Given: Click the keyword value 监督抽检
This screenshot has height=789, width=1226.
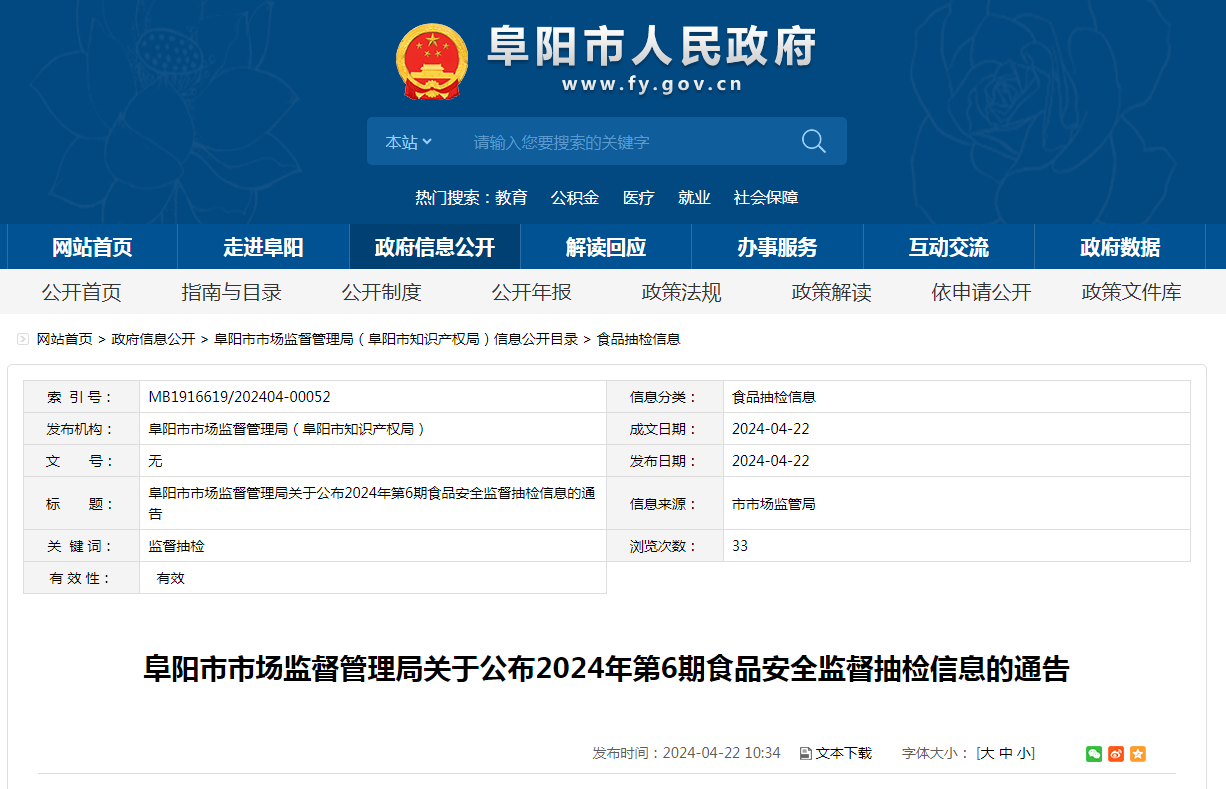Looking at the screenshot, I should click(177, 546).
